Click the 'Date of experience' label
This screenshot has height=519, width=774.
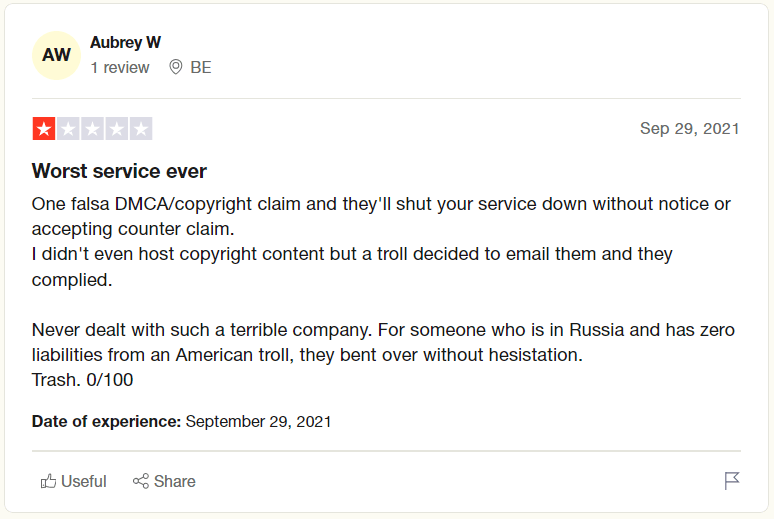[106, 422]
